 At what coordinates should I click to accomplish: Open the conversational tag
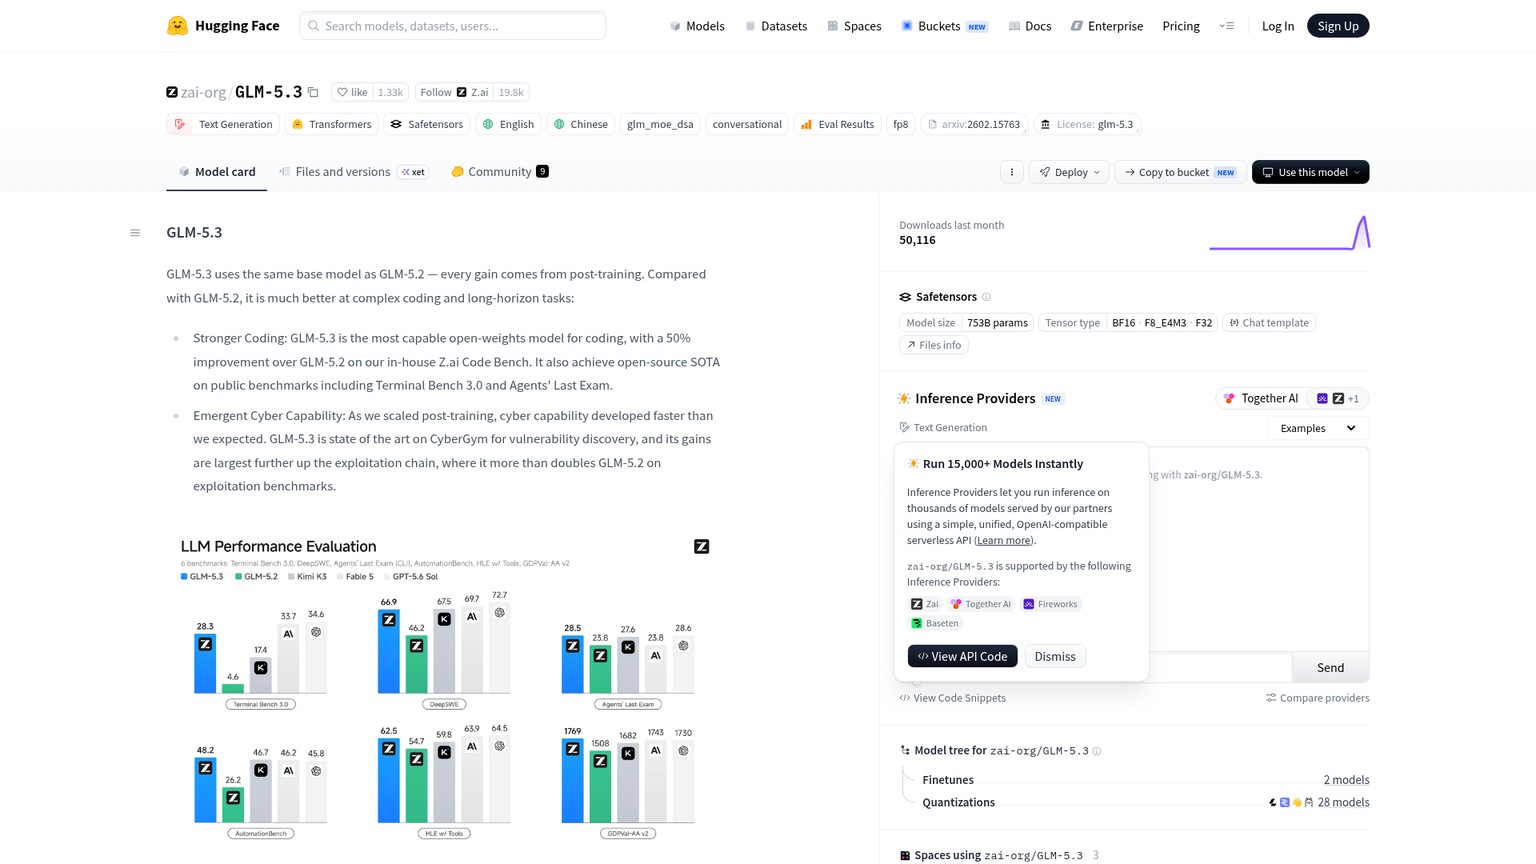point(747,124)
